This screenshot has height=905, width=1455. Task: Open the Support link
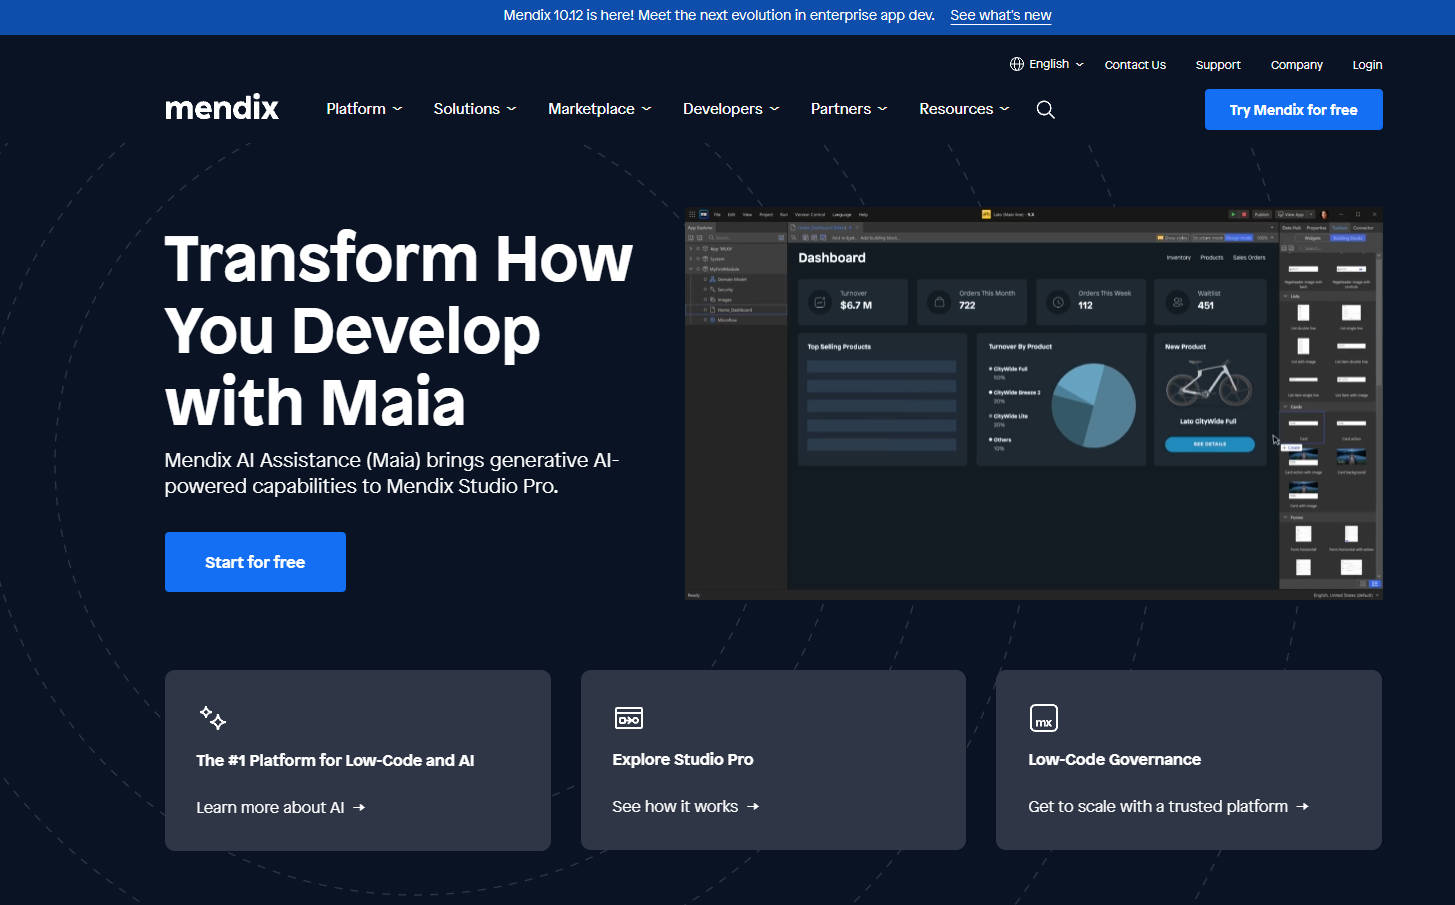1218,65
